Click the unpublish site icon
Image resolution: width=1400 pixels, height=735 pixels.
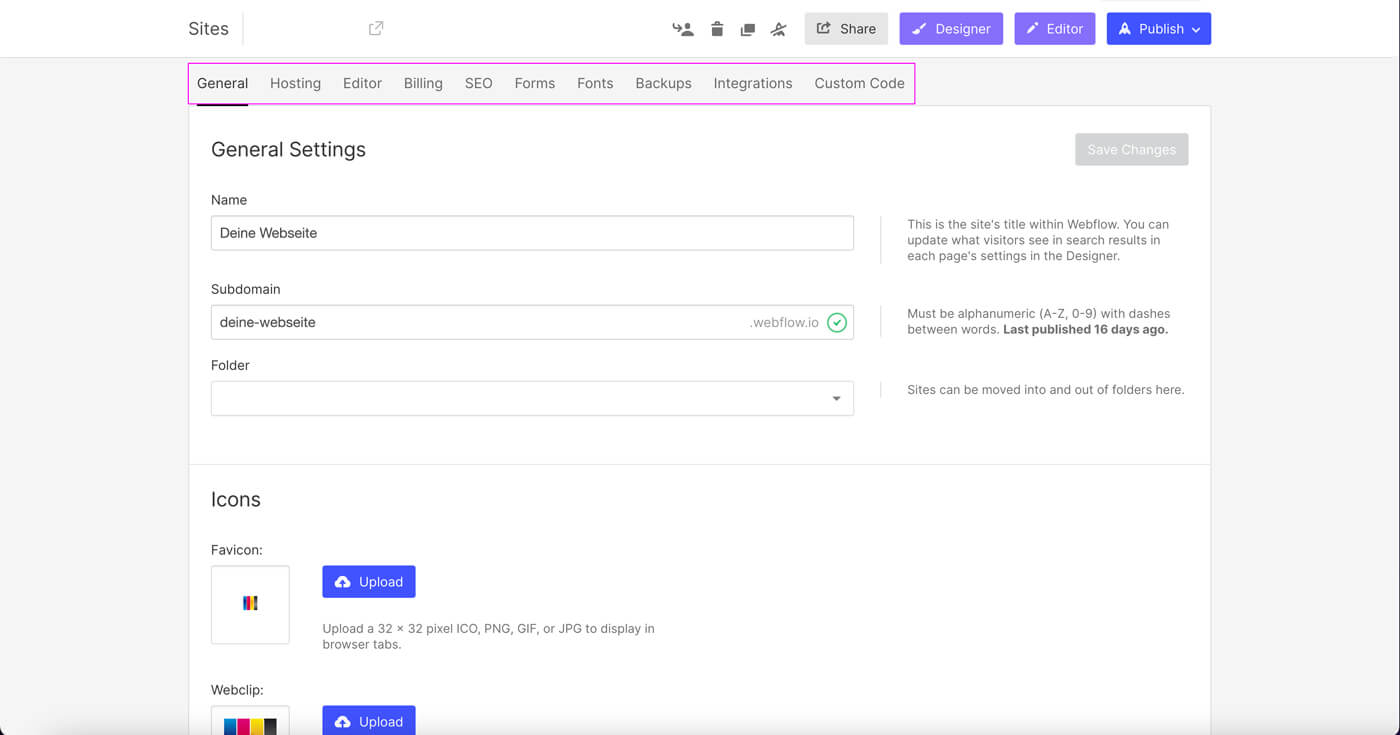click(779, 29)
